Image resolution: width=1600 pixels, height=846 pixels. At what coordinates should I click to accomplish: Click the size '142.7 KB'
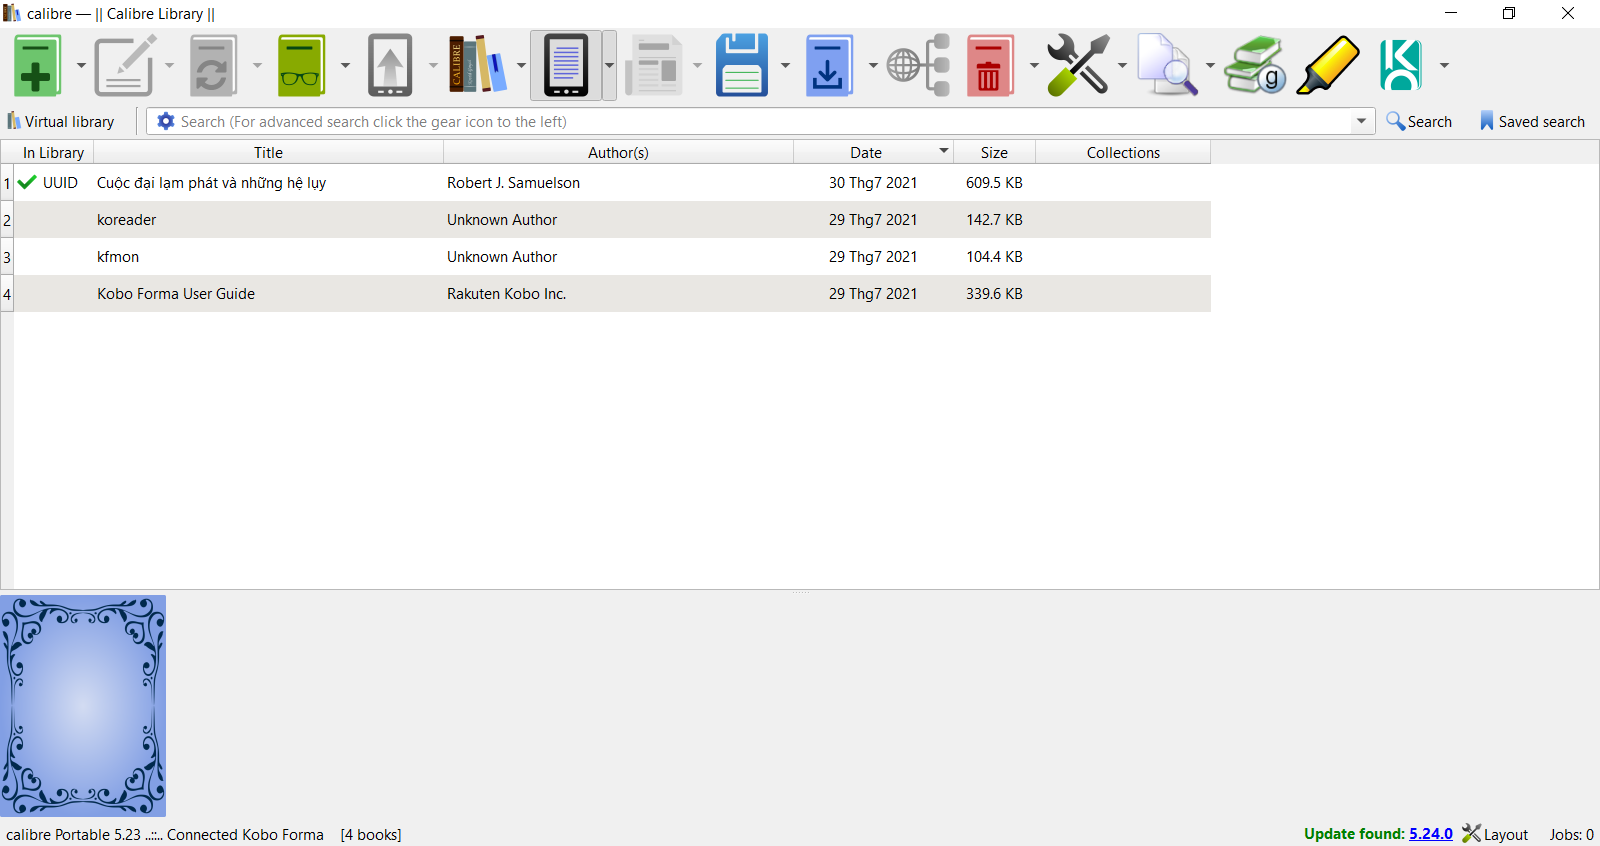(994, 219)
